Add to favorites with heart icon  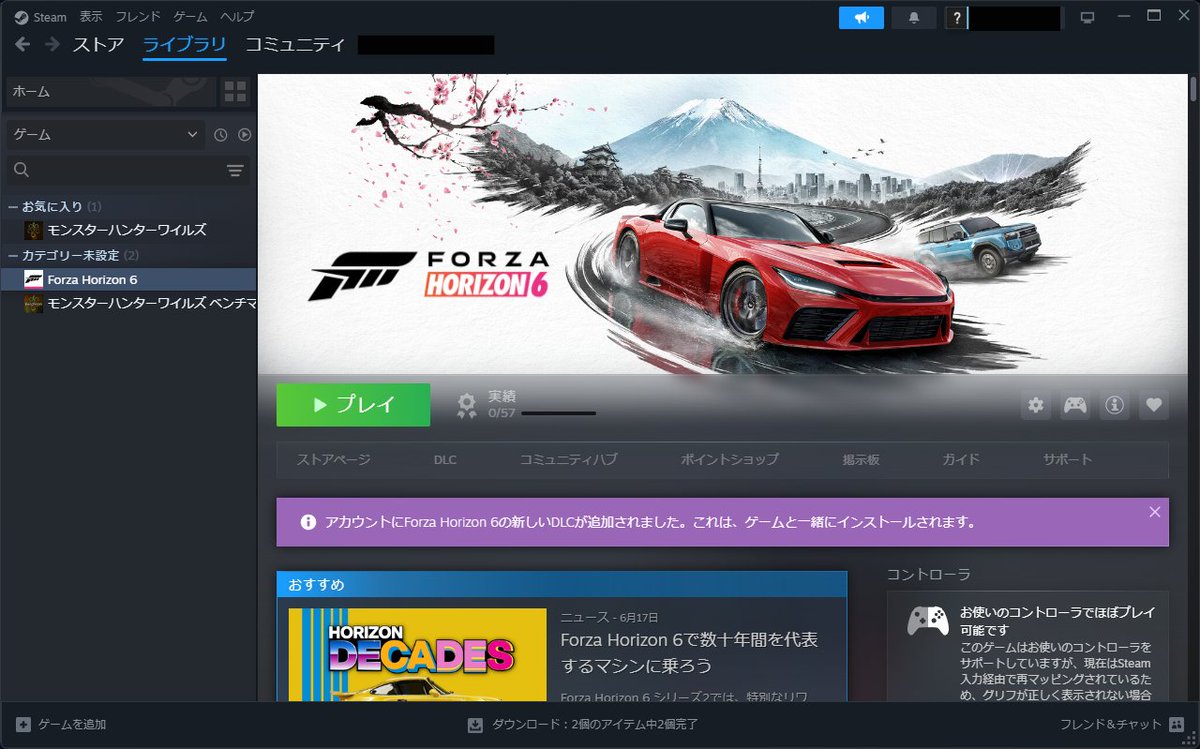tap(1154, 405)
